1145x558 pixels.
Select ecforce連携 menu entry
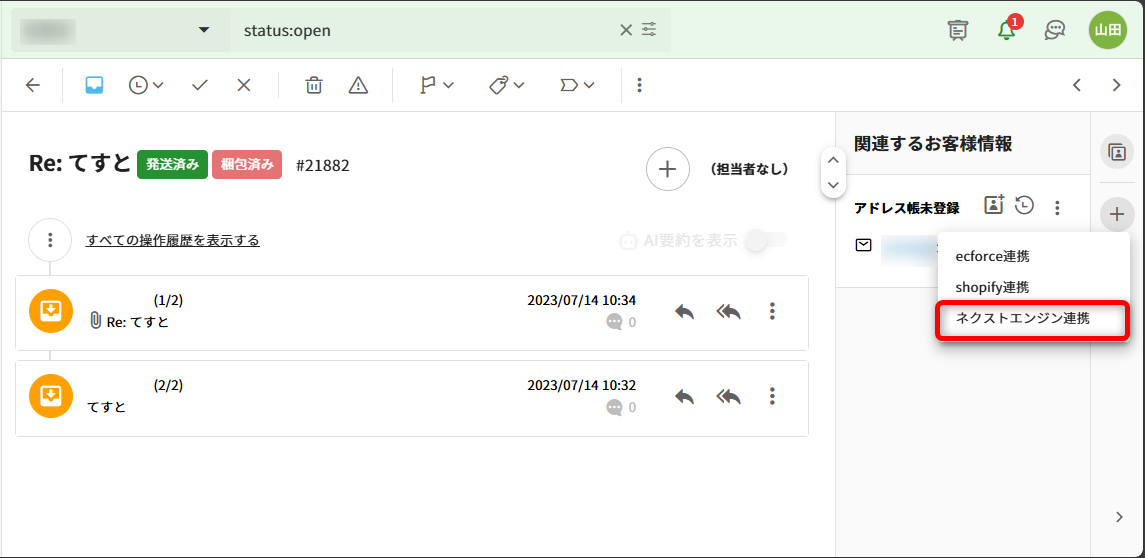click(992, 256)
